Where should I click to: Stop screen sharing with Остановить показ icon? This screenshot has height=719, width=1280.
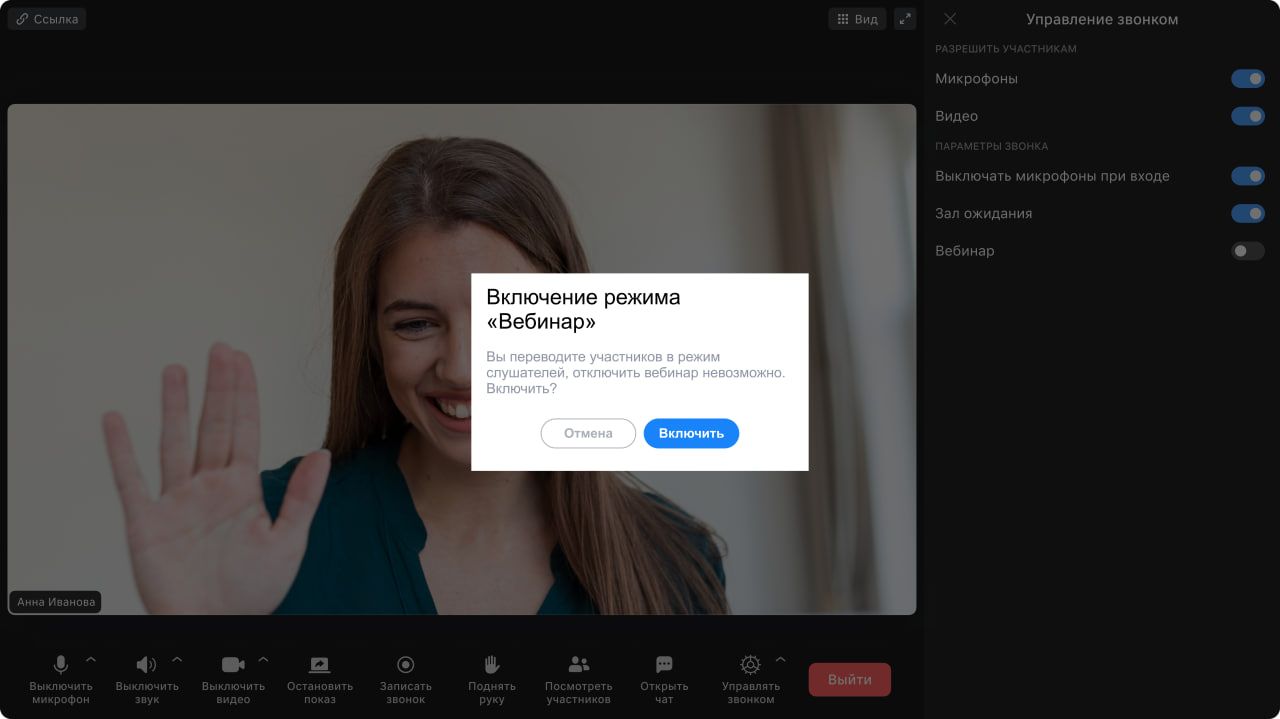pyautogui.click(x=319, y=665)
